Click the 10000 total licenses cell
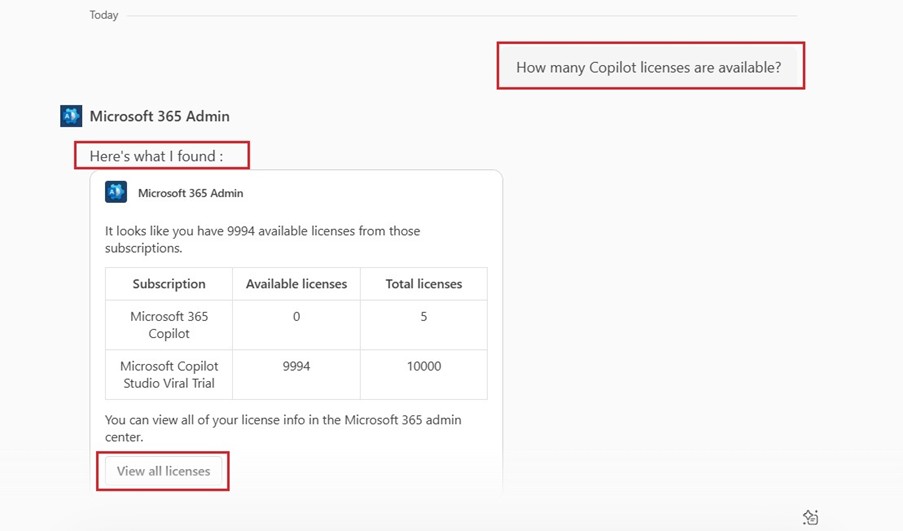Screen dimensions: 903x531 coord(424,374)
